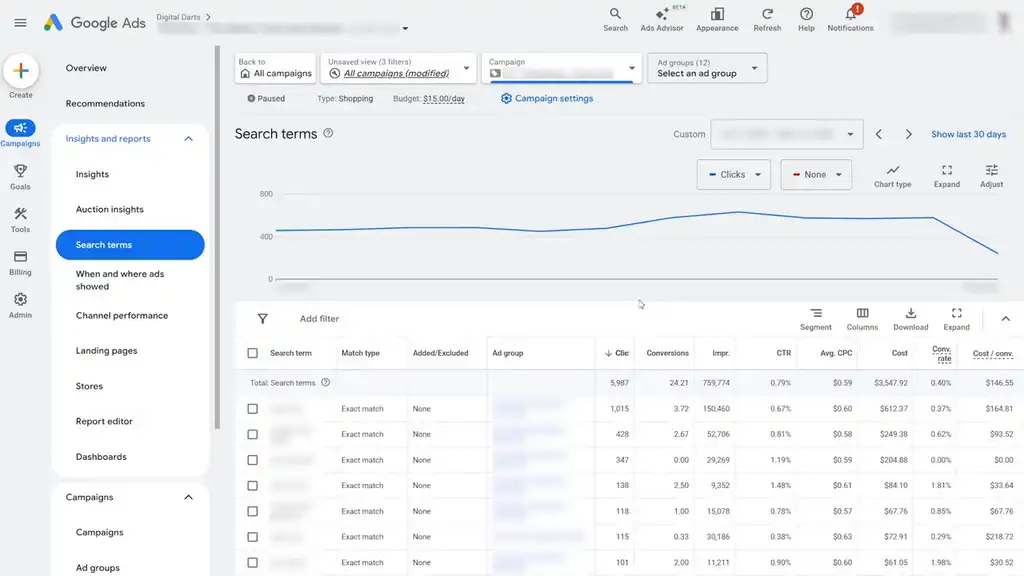Check the row with 347 clicks
The image size is (1024, 576).
coord(253,460)
